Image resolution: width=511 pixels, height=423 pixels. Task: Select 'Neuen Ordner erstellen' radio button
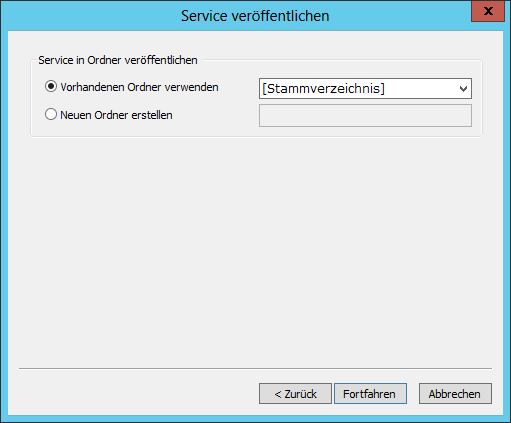(x=51, y=115)
